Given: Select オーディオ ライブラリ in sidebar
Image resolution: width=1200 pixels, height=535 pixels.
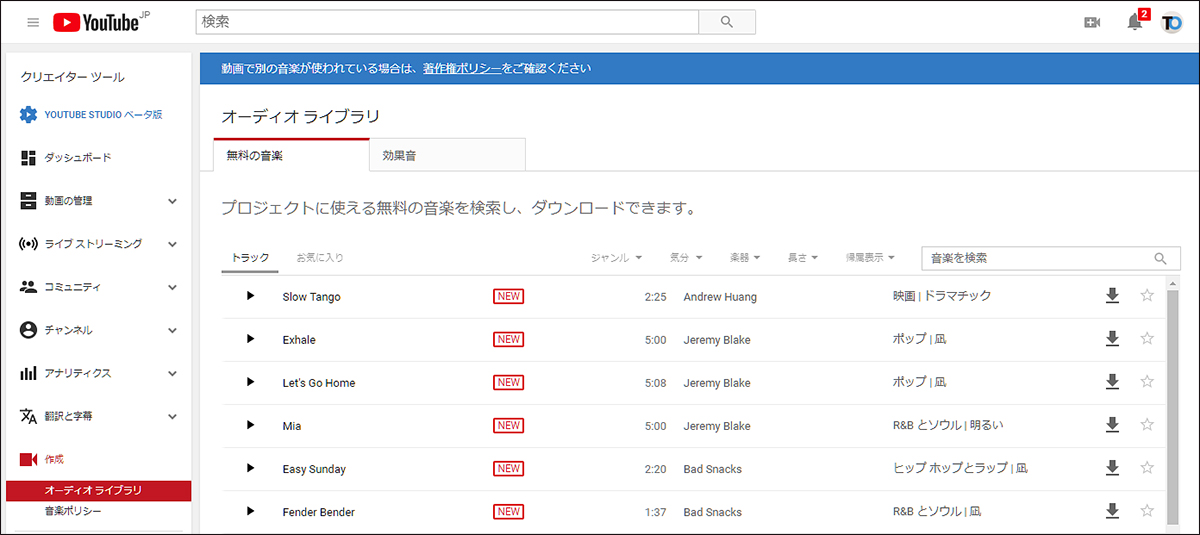Looking at the screenshot, I should coord(98,491).
